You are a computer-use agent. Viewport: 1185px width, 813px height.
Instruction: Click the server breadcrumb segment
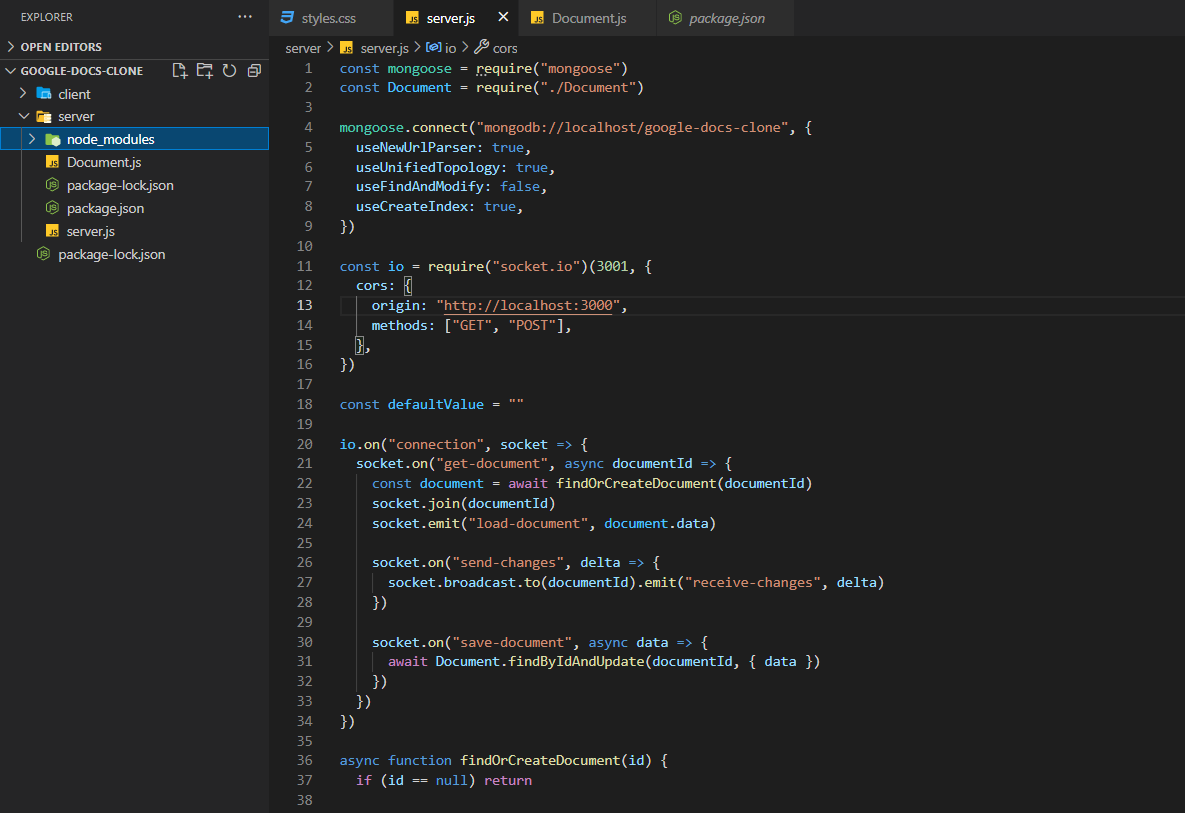pos(303,48)
